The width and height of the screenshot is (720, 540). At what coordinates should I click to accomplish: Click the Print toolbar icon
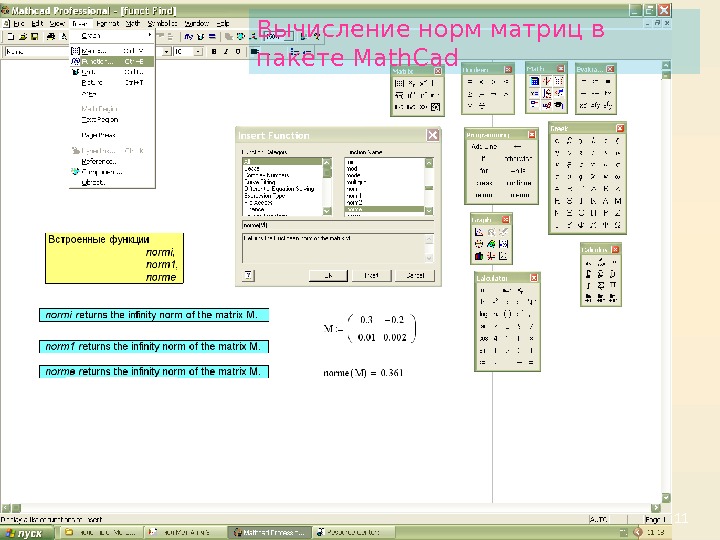click(51, 36)
